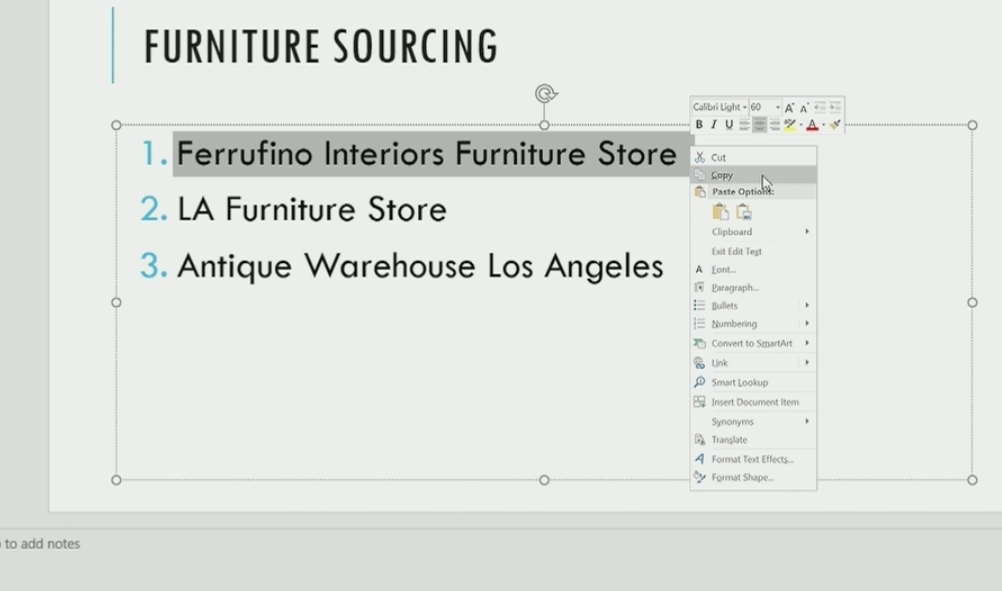
Task: Toggle Bold in the mini toolbar
Action: click(x=699, y=125)
